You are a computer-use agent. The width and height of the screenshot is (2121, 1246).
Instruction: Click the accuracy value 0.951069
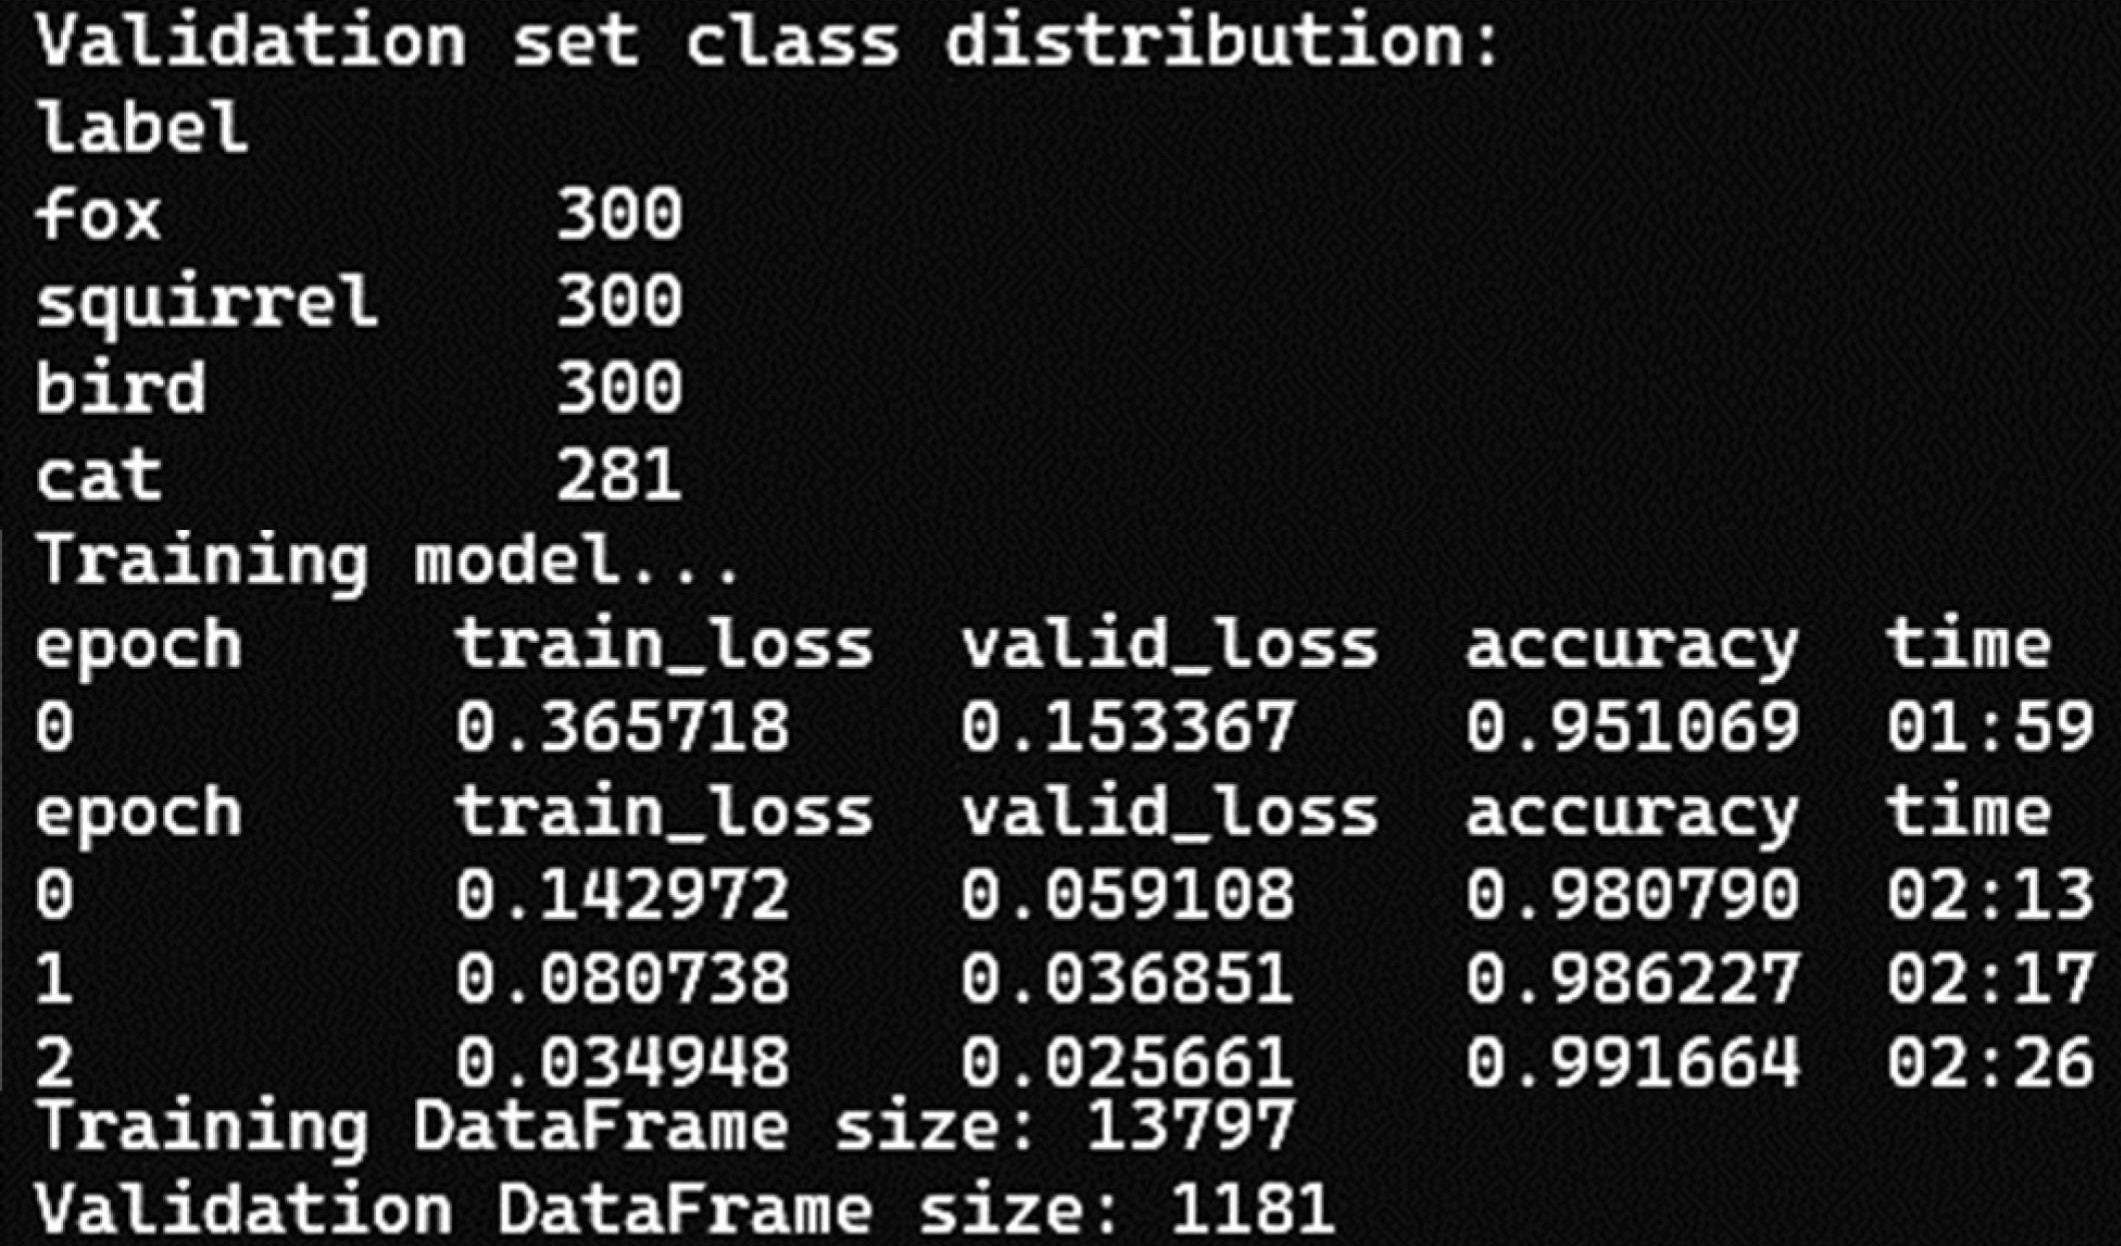click(1633, 727)
